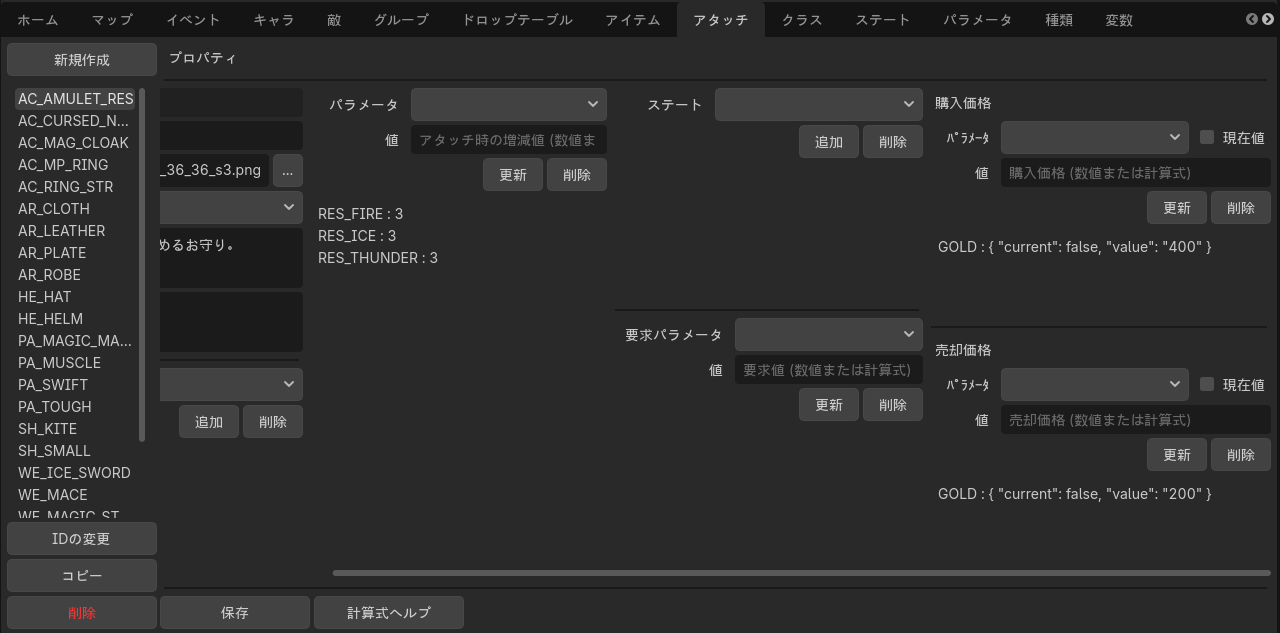Enable 現在値 checkbox under 購入価格
This screenshot has width=1280, height=633.
[1207, 137]
